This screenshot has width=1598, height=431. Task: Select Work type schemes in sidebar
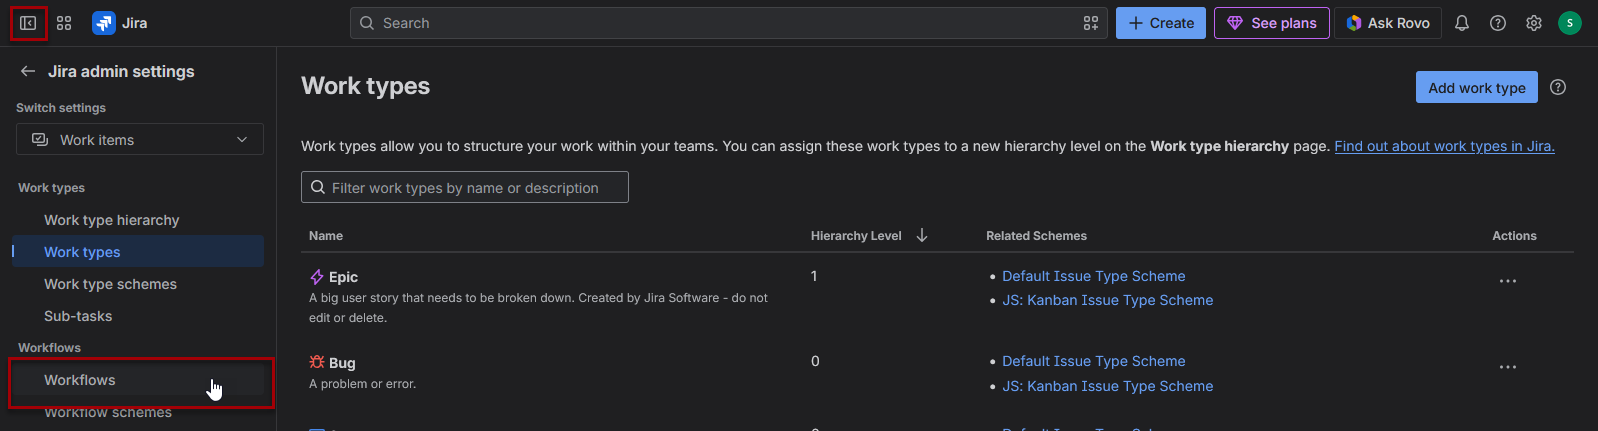[x=138, y=284]
